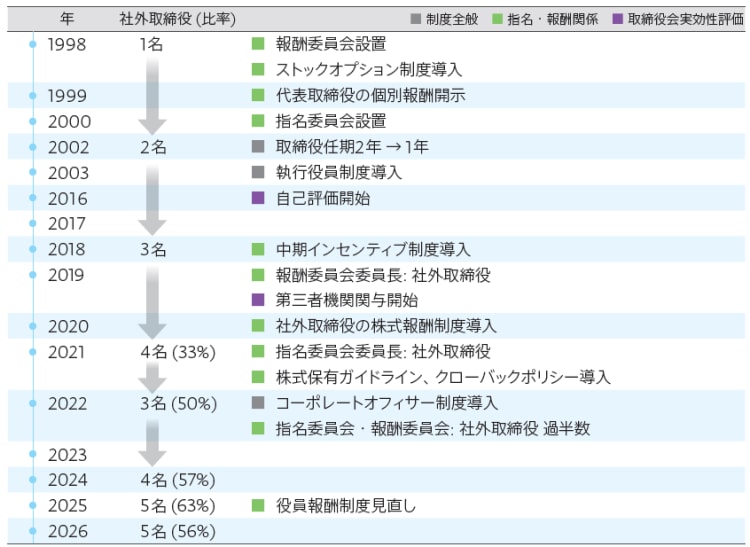Click the green marker beside 役員報酬制度見直し
This screenshot has height=547, width=750.
[258, 505]
